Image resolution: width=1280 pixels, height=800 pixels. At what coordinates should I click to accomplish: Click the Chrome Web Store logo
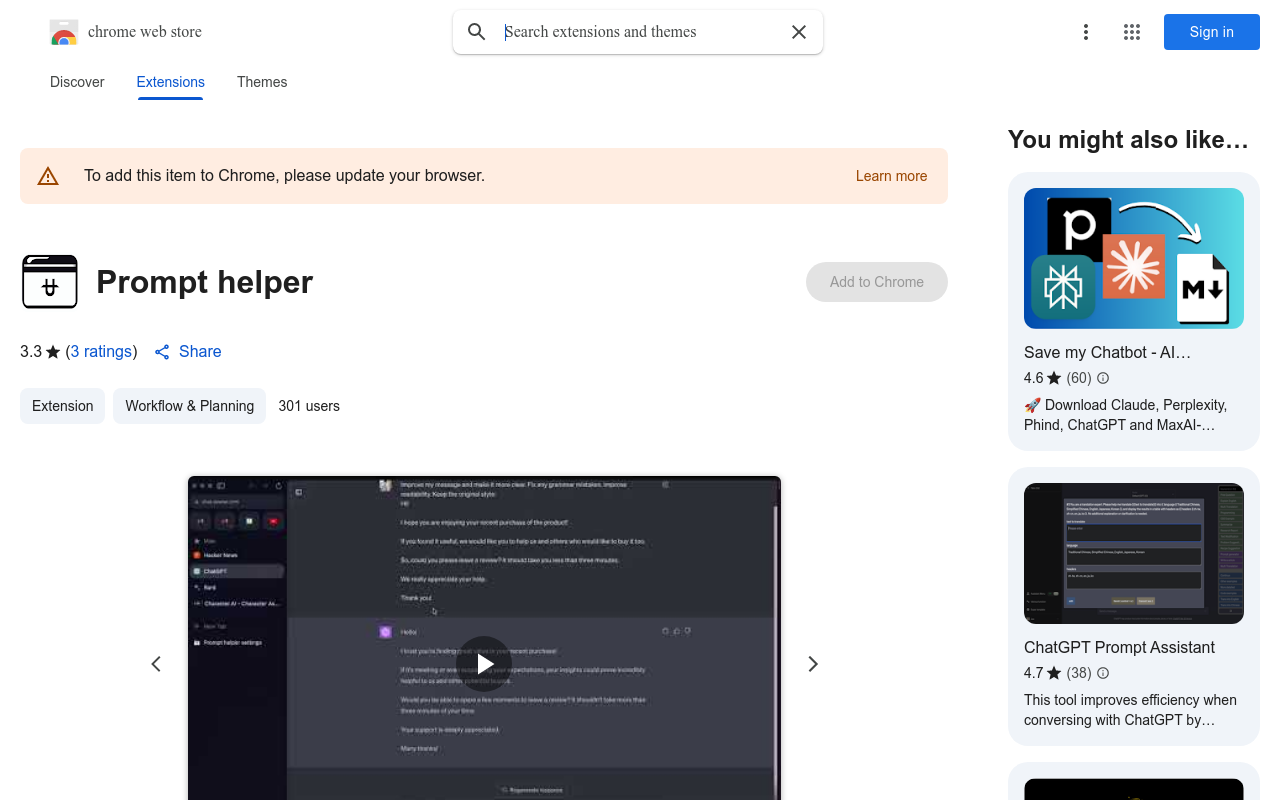click(64, 32)
